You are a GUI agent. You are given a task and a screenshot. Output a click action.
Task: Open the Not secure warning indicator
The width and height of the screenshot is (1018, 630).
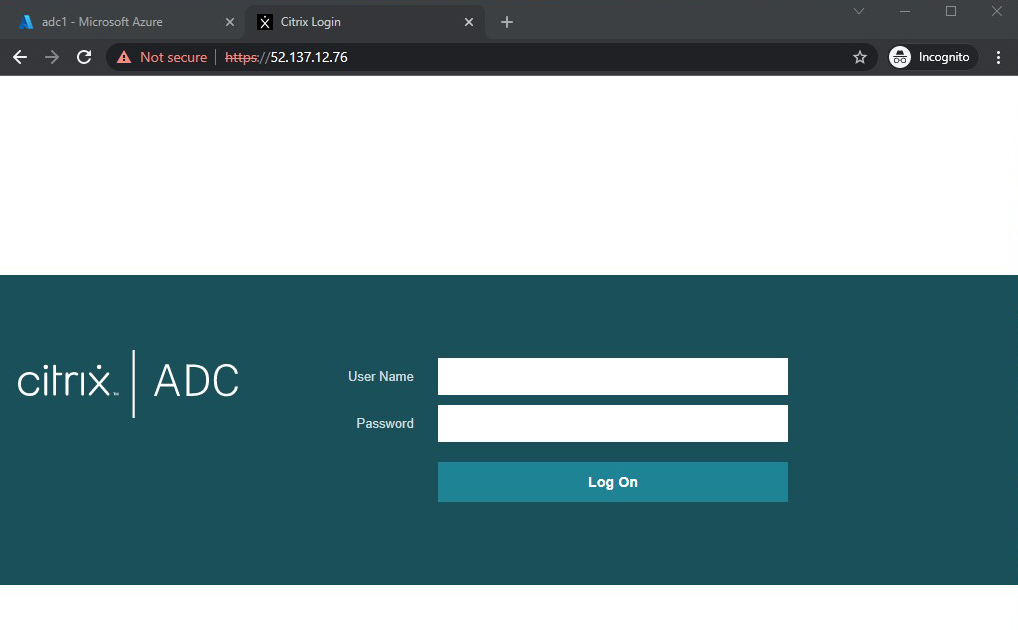click(x=162, y=57)
